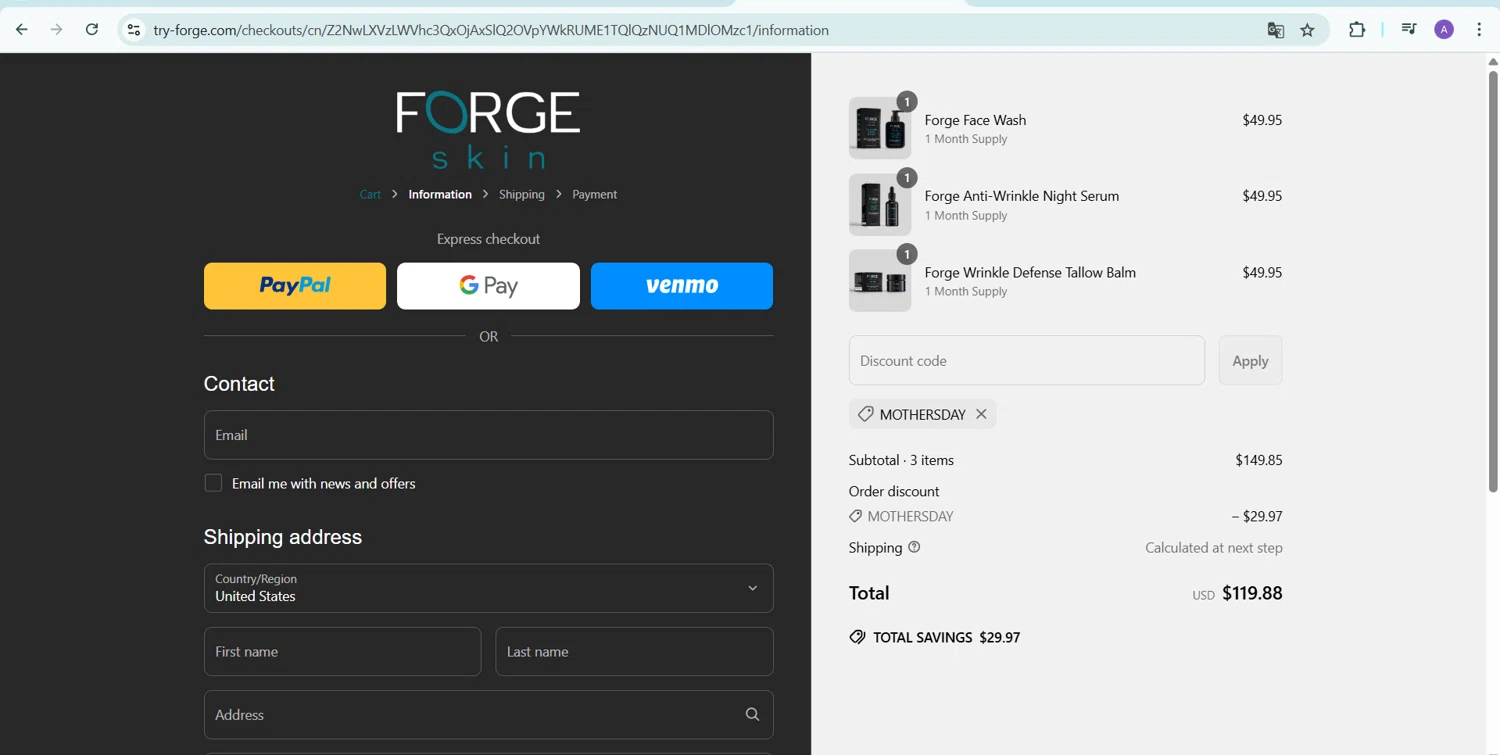Screen dimensions: 1500x755
Task: Click the TOTAL SAVINGS $29.97 line
Action: tap(935, 637)
